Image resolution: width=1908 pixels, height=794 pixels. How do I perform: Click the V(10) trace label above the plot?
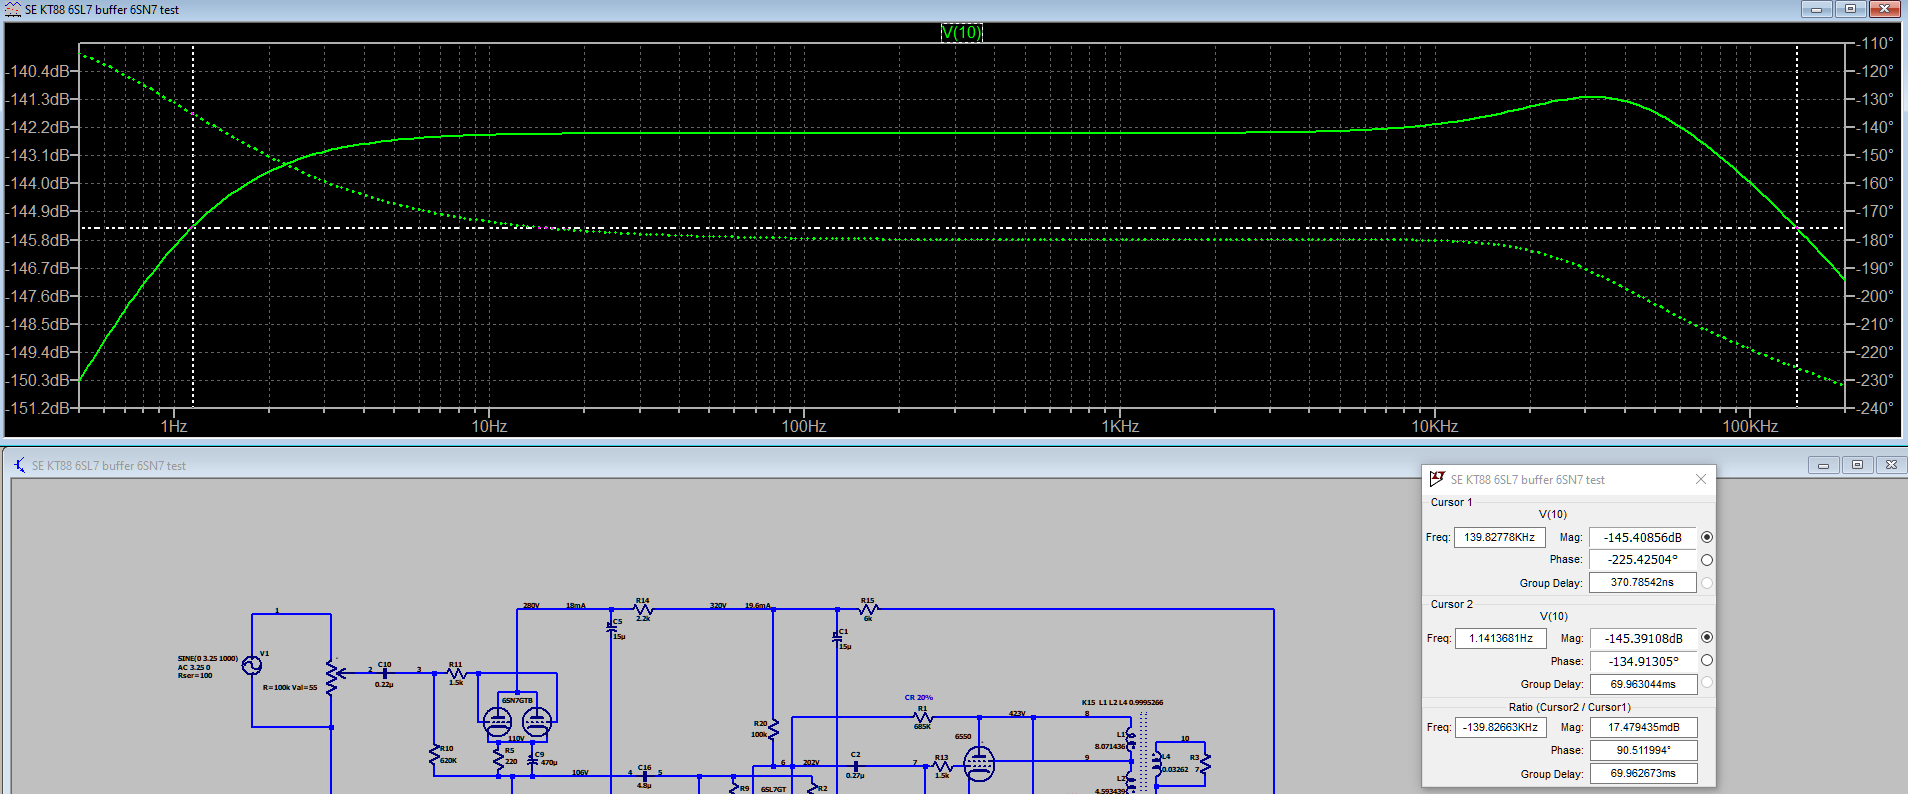(961, 32)
